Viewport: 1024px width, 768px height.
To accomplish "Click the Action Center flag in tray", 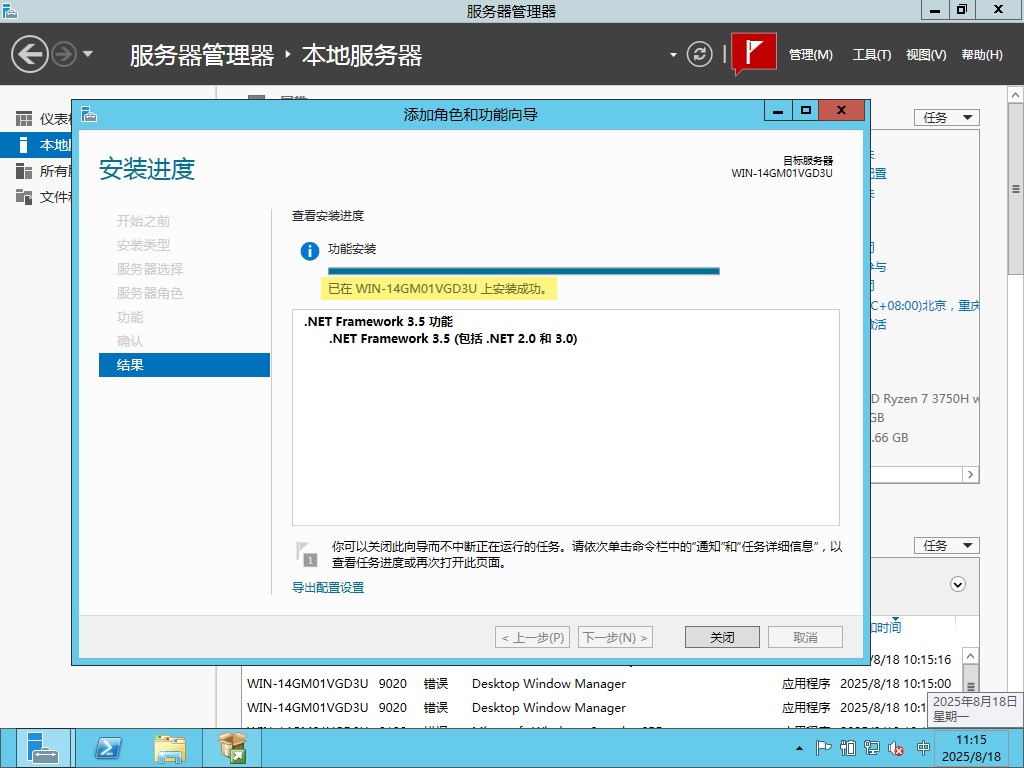I will (824, 748).
